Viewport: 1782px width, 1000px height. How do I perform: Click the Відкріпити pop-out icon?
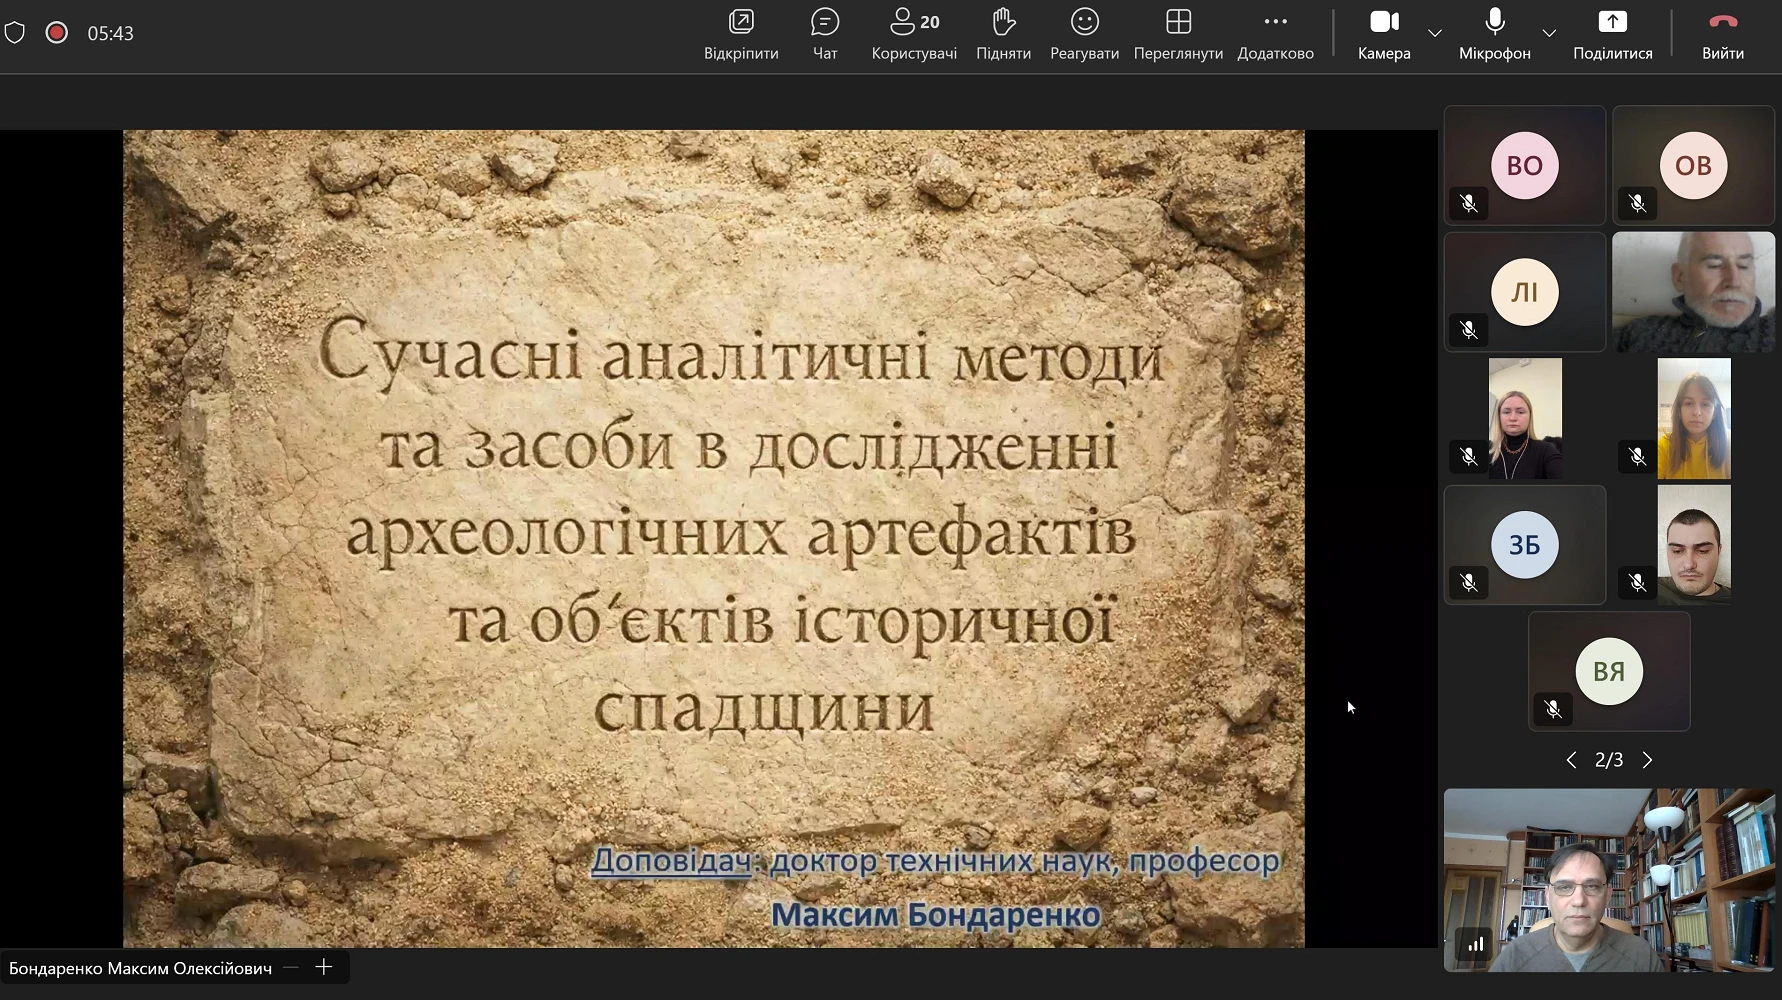point(741,33)
